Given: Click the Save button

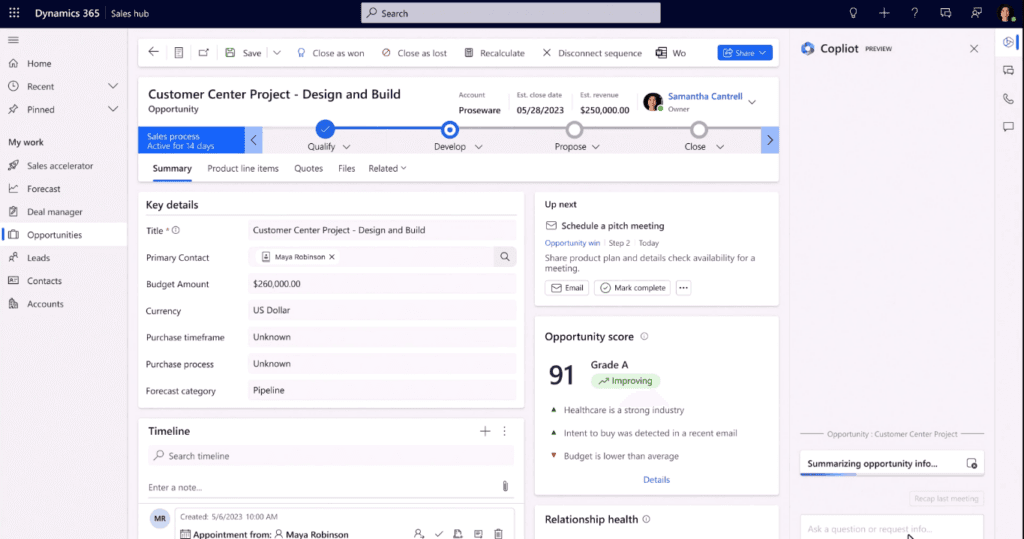Looking at the screenshot, I should pos(244,53).
